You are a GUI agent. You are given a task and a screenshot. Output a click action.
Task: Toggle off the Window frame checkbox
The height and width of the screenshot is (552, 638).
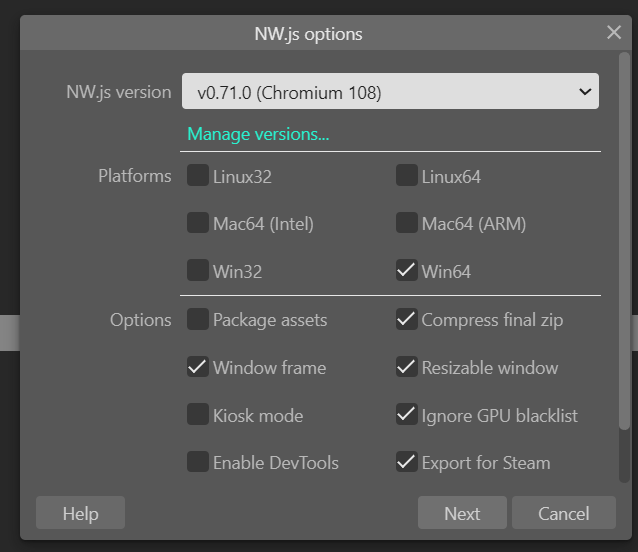tap(198, 367)
